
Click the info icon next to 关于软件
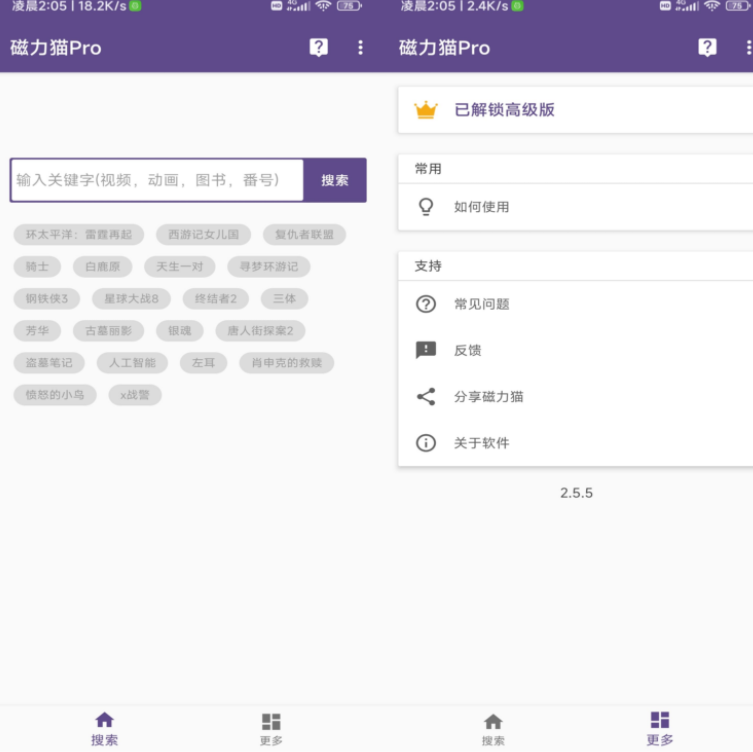click(425, 443)
